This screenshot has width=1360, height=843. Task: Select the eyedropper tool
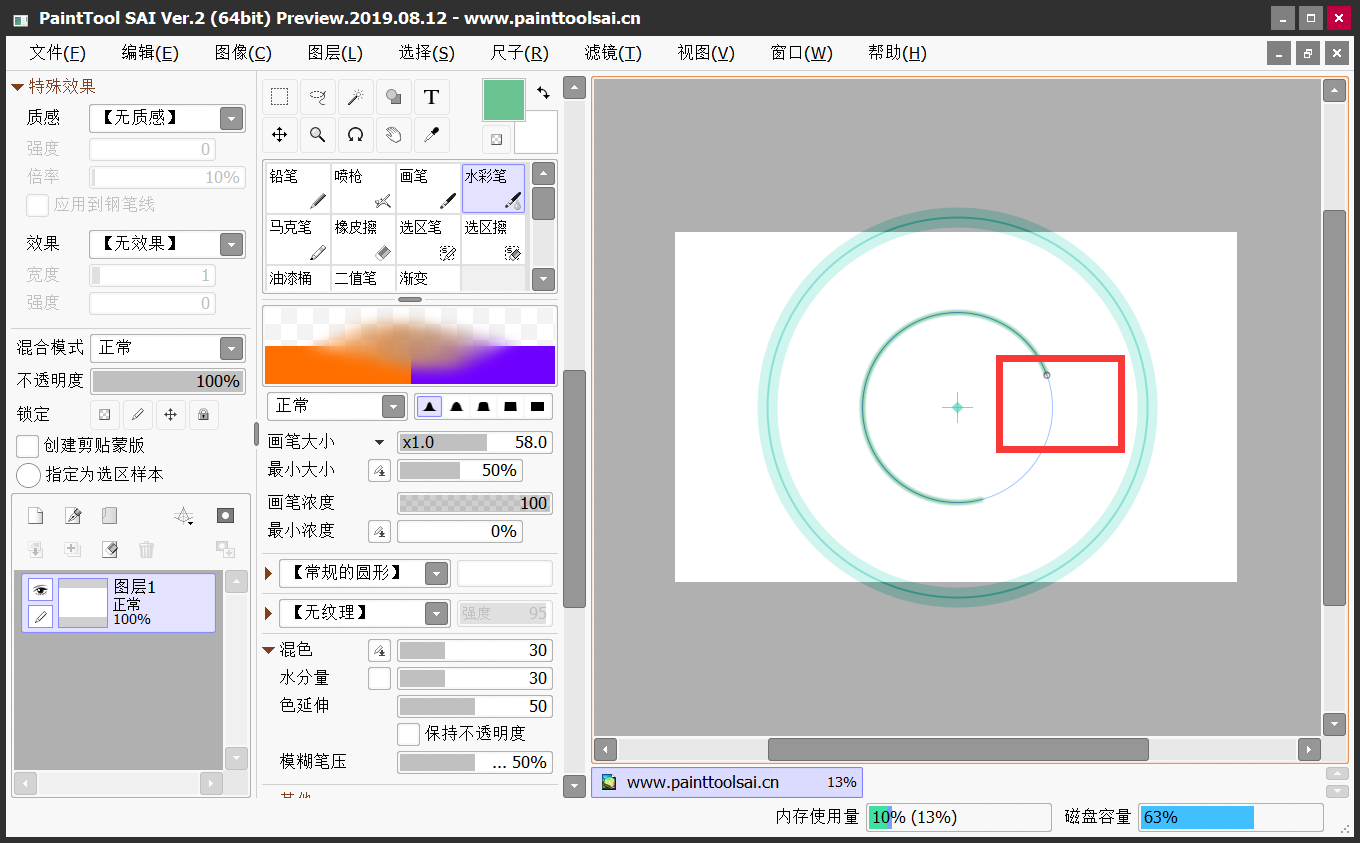click(431, 135)
